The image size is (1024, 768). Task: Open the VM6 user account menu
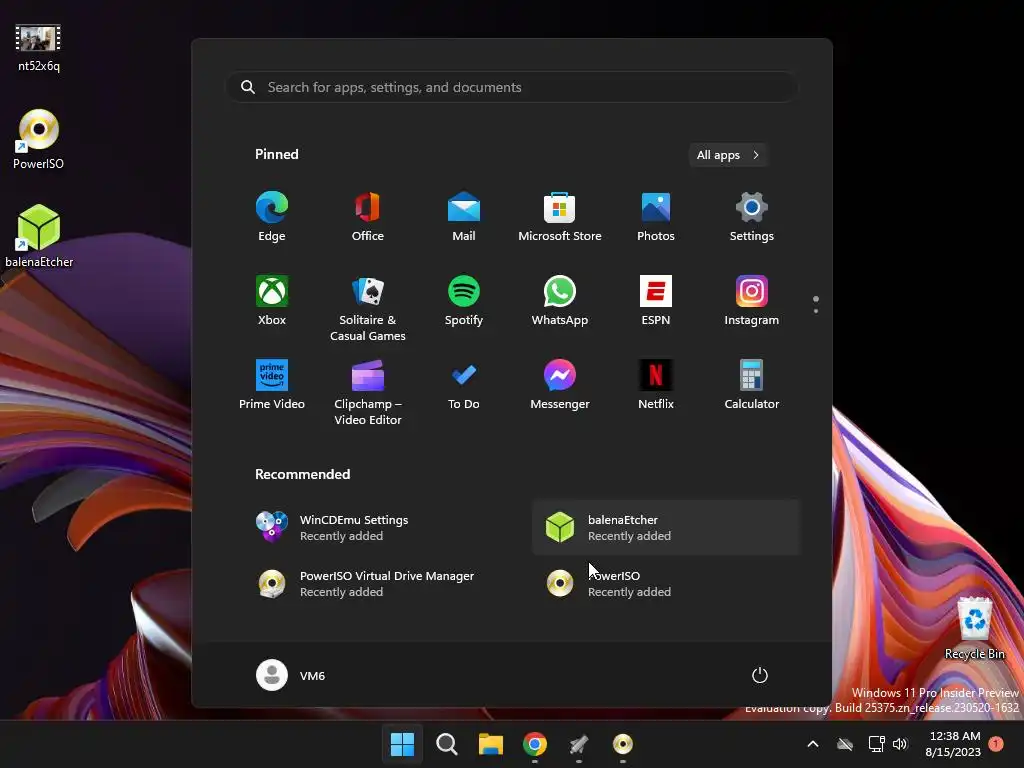[x=291, y=675]
